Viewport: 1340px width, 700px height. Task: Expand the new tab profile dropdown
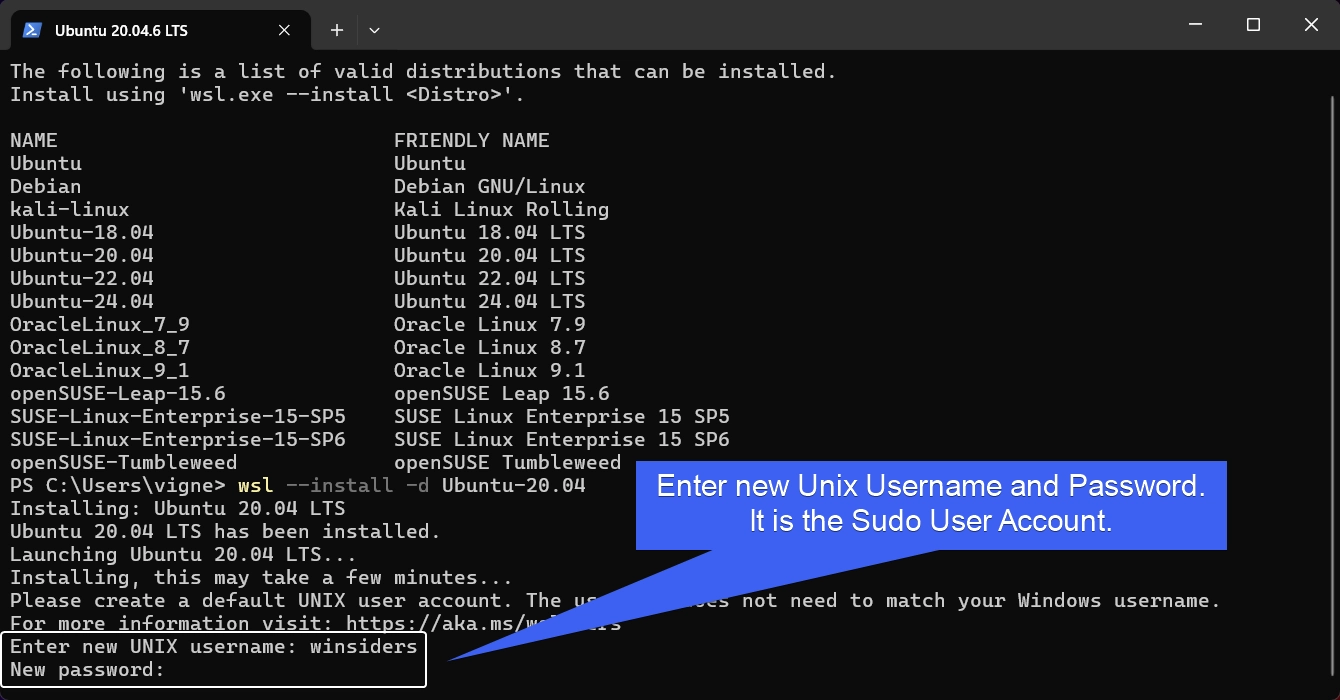tap(374, 30)
